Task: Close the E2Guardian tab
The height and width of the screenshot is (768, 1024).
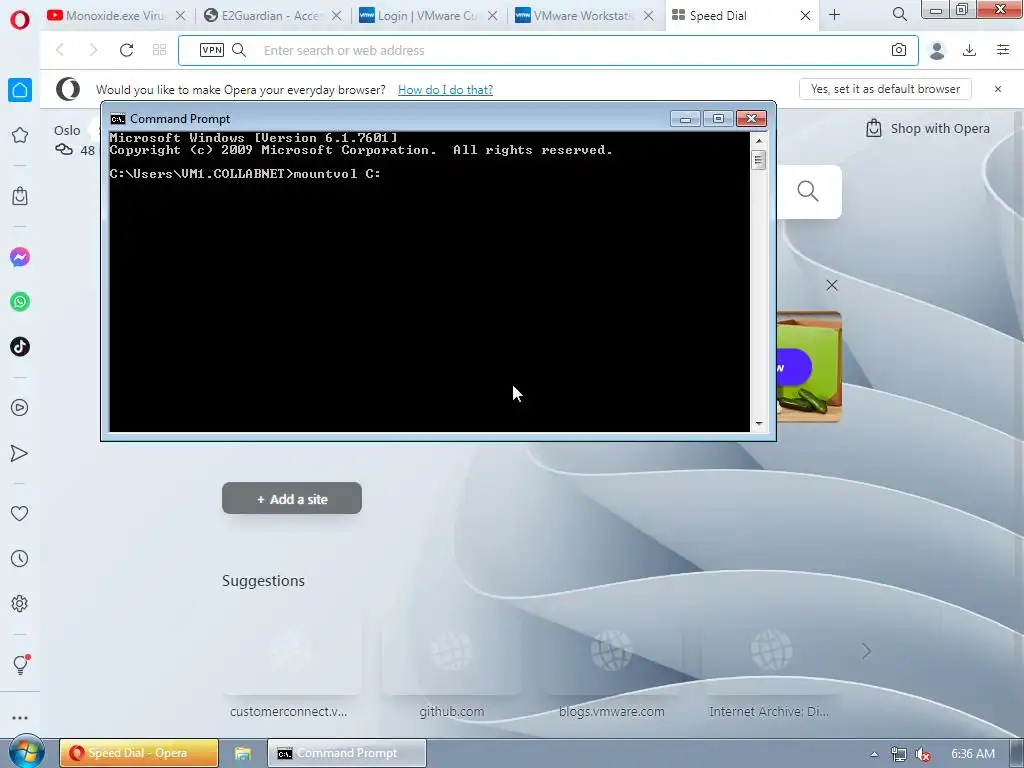Action: (336, 16)
